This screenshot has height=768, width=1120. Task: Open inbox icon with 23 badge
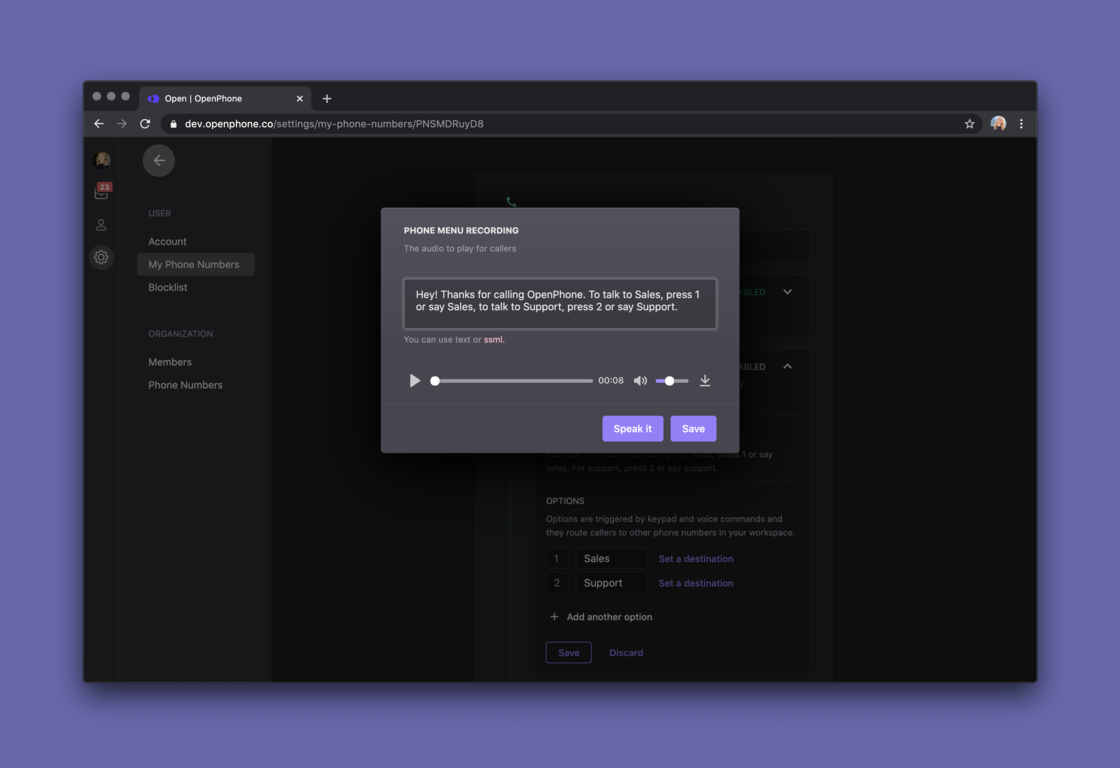point(101,192)
